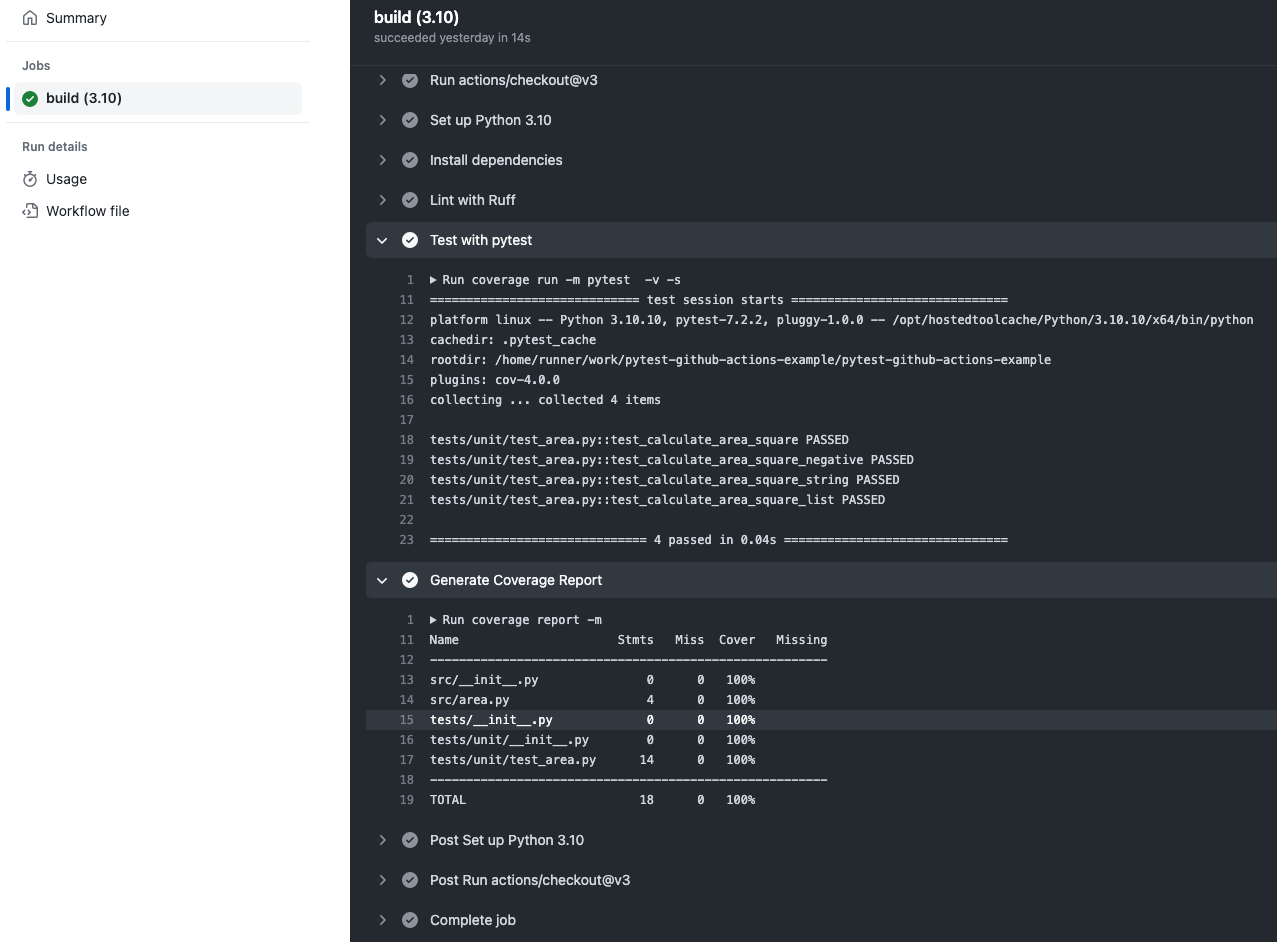Click the green check icon next to build (3.10)
Image resolution: width=1277 pixels, height=942 pixels.
31,98
